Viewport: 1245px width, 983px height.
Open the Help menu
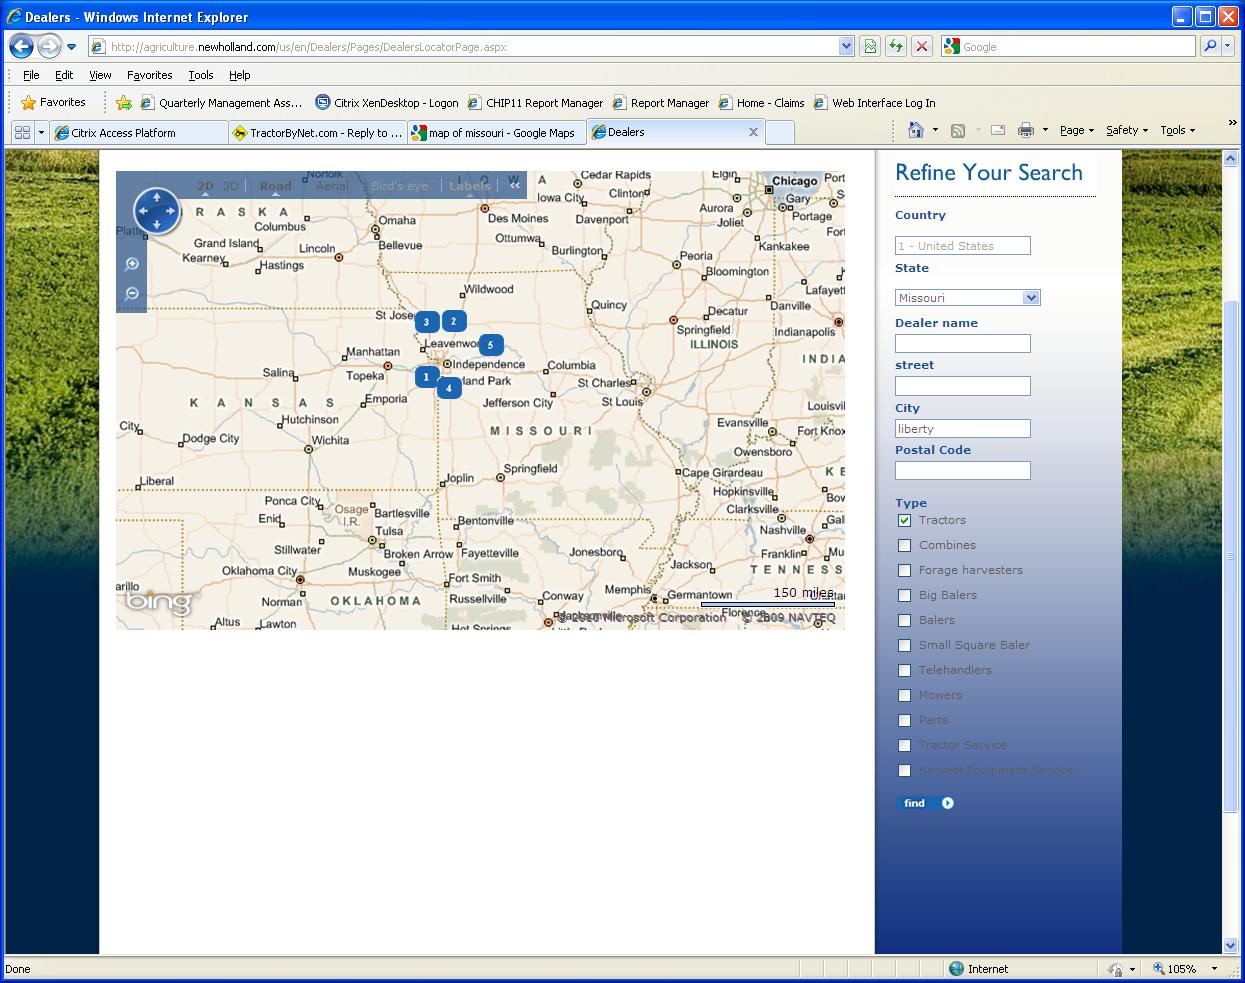(239, 75)
